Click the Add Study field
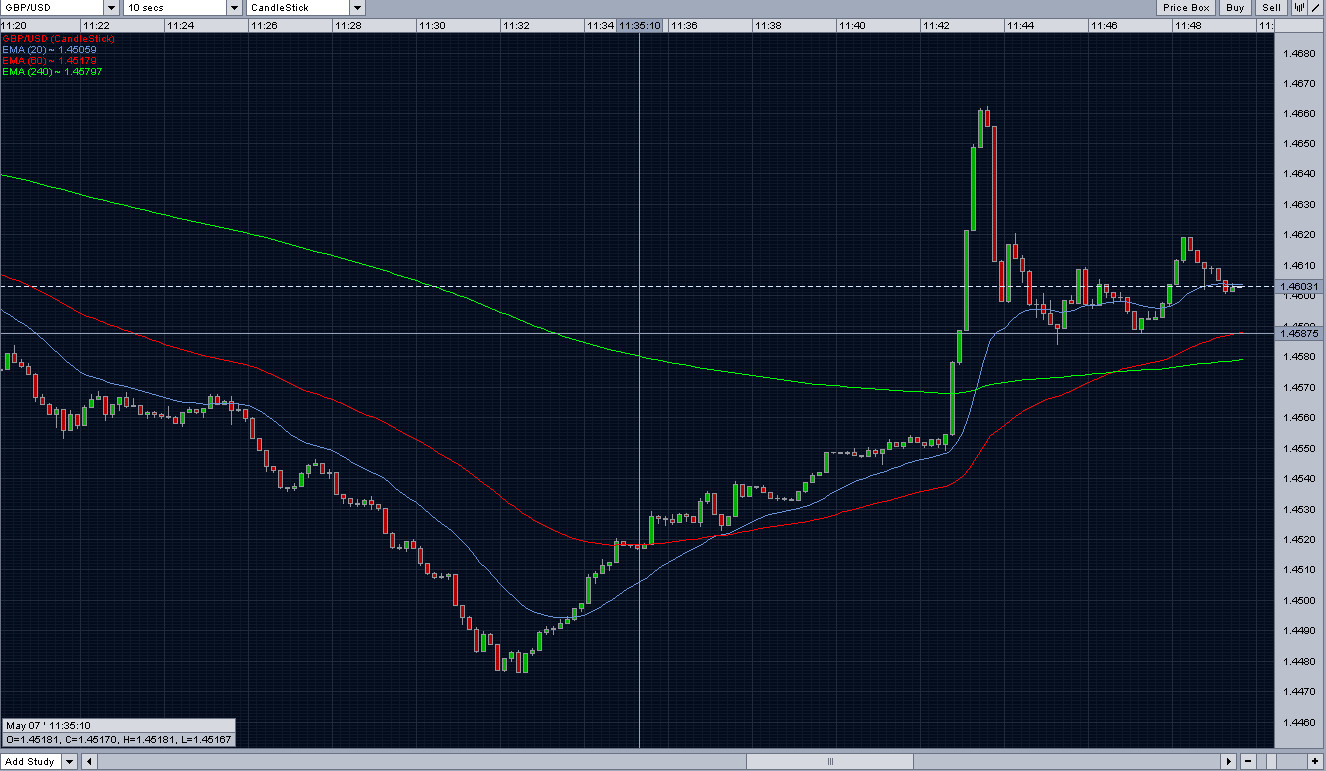The width and height of the screenshot is (1326, 771). click(x=30, y=762)
